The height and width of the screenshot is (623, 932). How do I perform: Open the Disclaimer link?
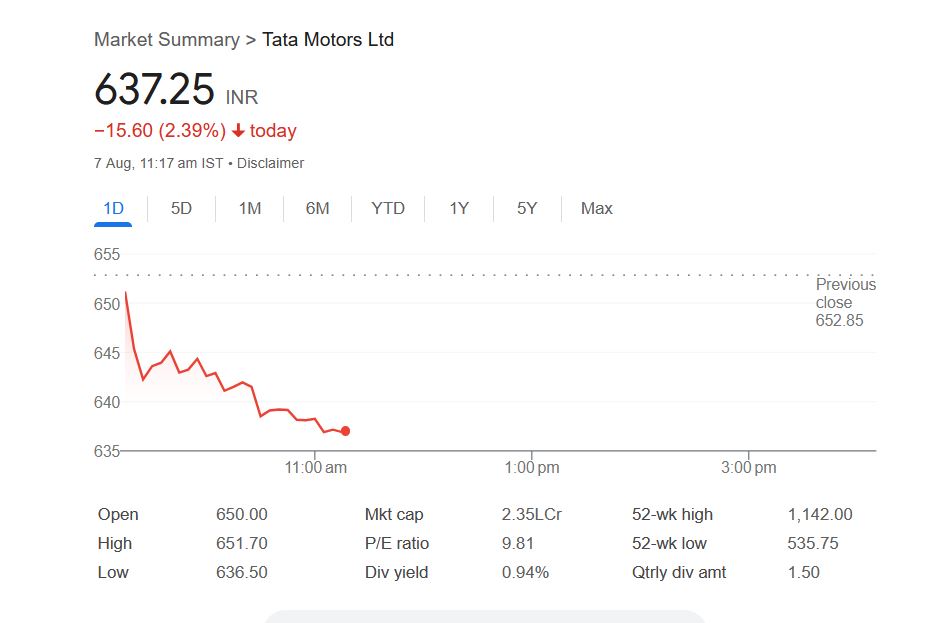270,163
